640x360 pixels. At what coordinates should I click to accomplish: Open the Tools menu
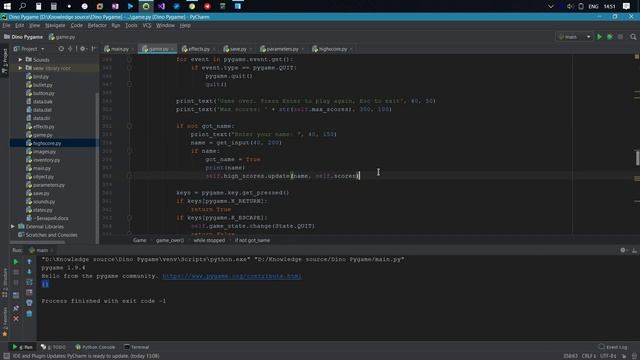coord(131,25)
